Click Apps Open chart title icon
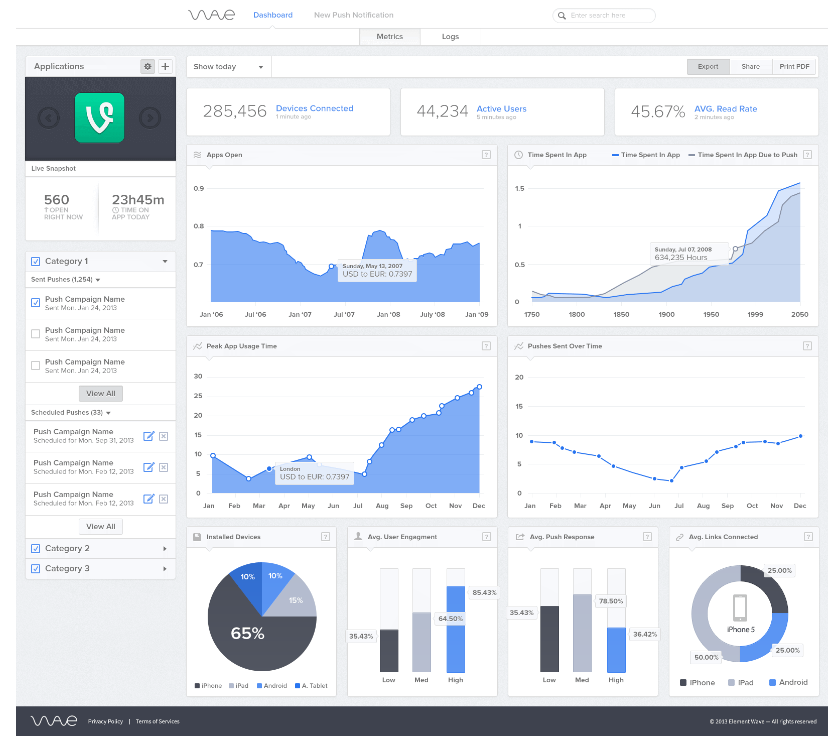Screen dimensions: 837x738 pyautogui.click(x=198, y=155)
